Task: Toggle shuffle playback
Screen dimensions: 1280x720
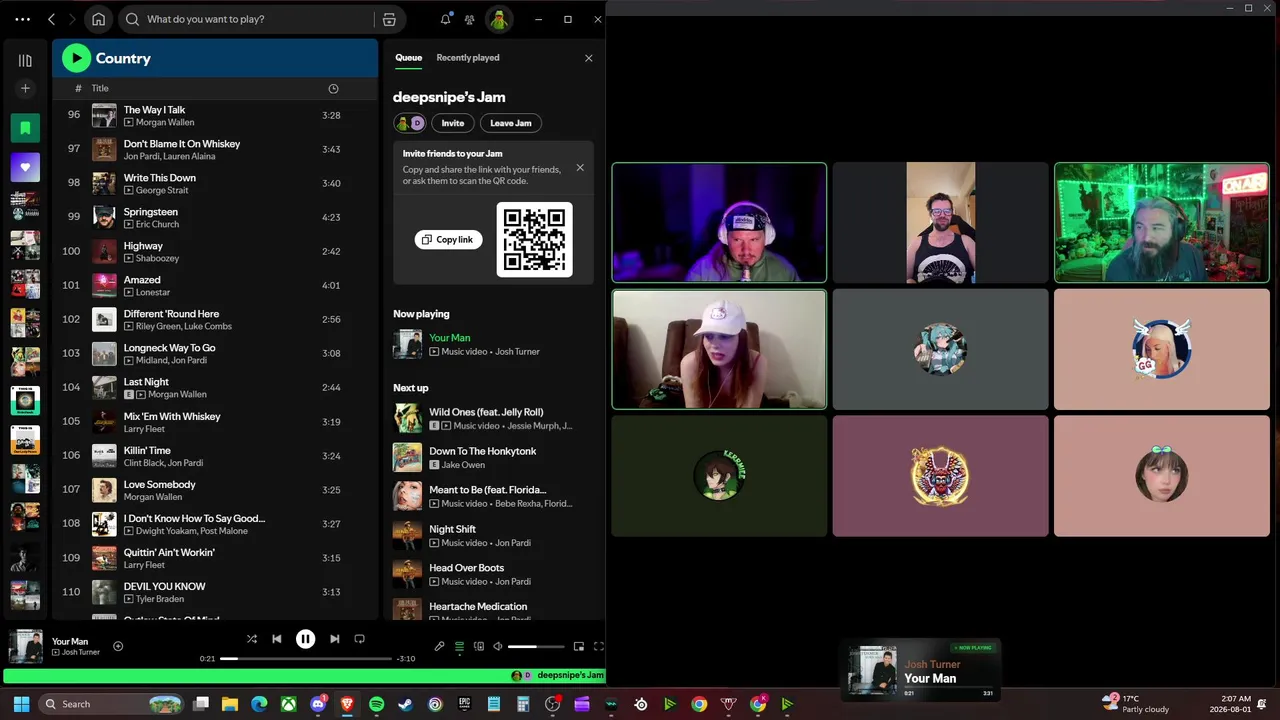Action: pos(252,639)
